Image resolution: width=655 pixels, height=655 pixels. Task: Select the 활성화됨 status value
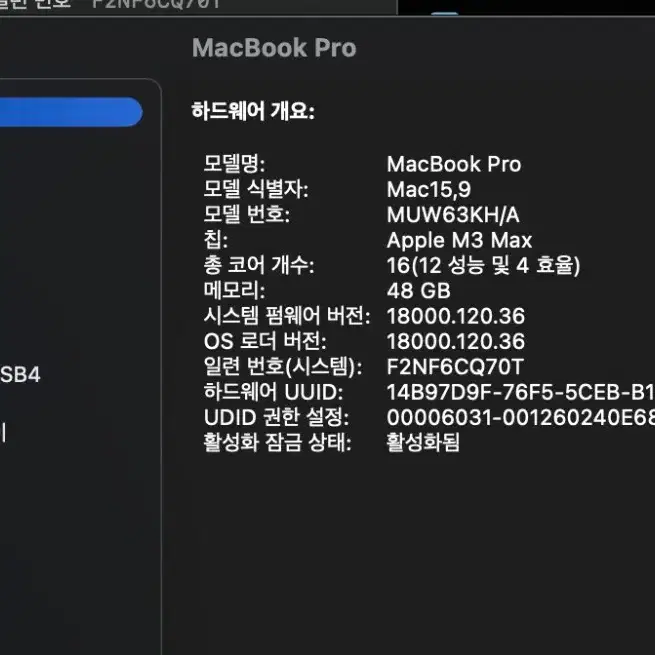point(423,443)
